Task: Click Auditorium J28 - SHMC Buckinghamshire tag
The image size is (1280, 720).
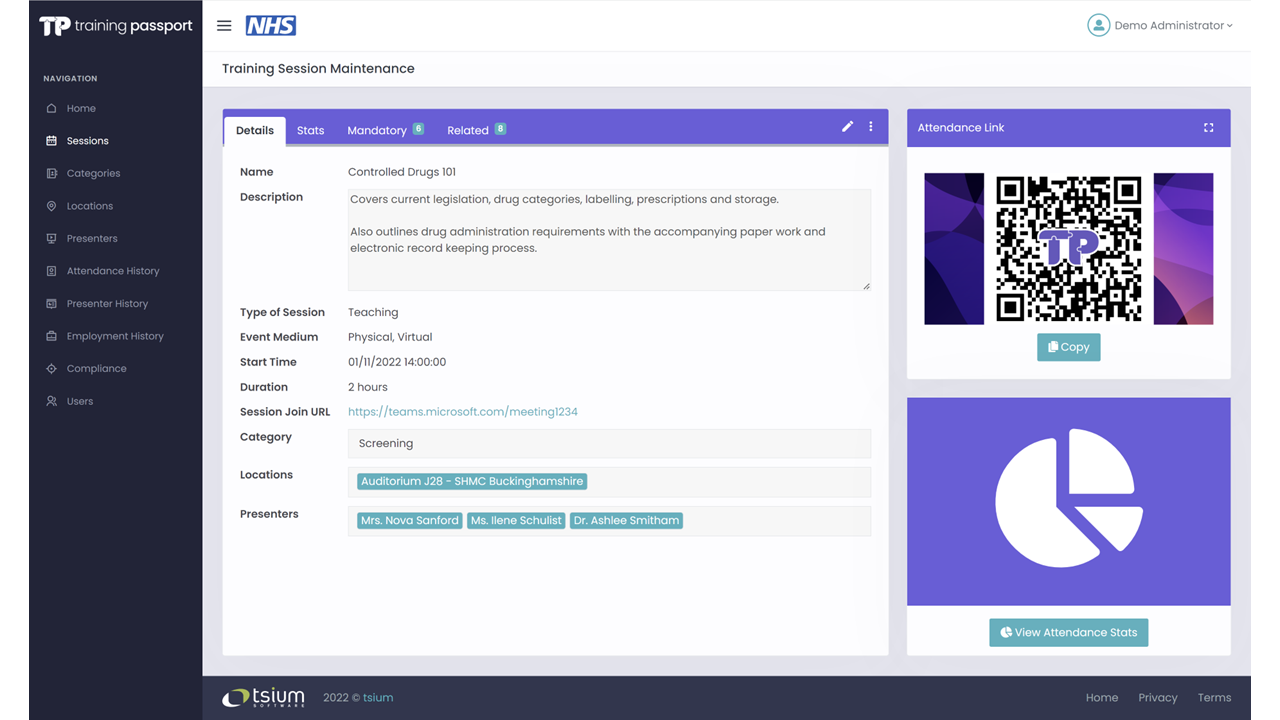Action: coord(472,481)
